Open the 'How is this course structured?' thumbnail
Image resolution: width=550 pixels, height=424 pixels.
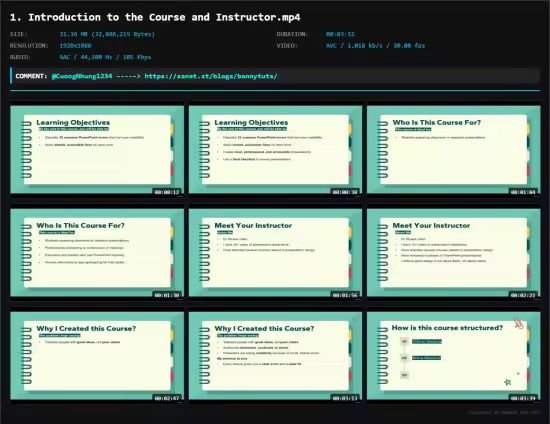point(454,356)
